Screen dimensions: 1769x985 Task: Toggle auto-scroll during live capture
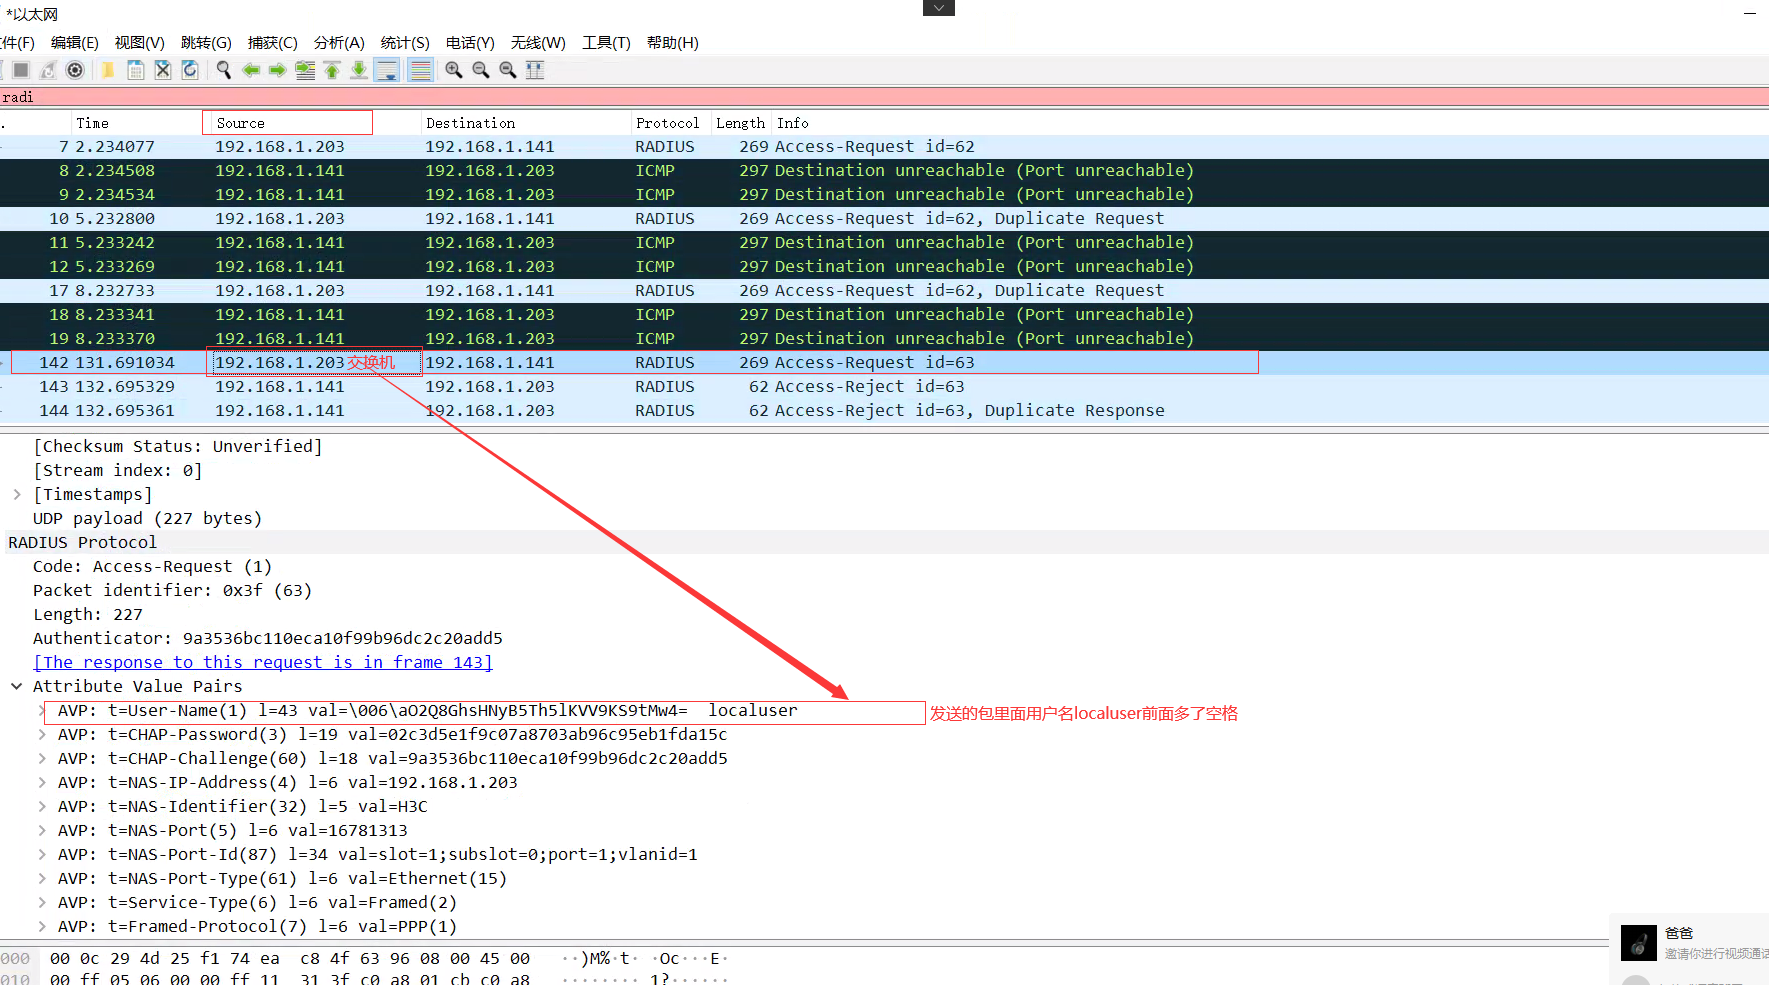[x=387, y=70]
